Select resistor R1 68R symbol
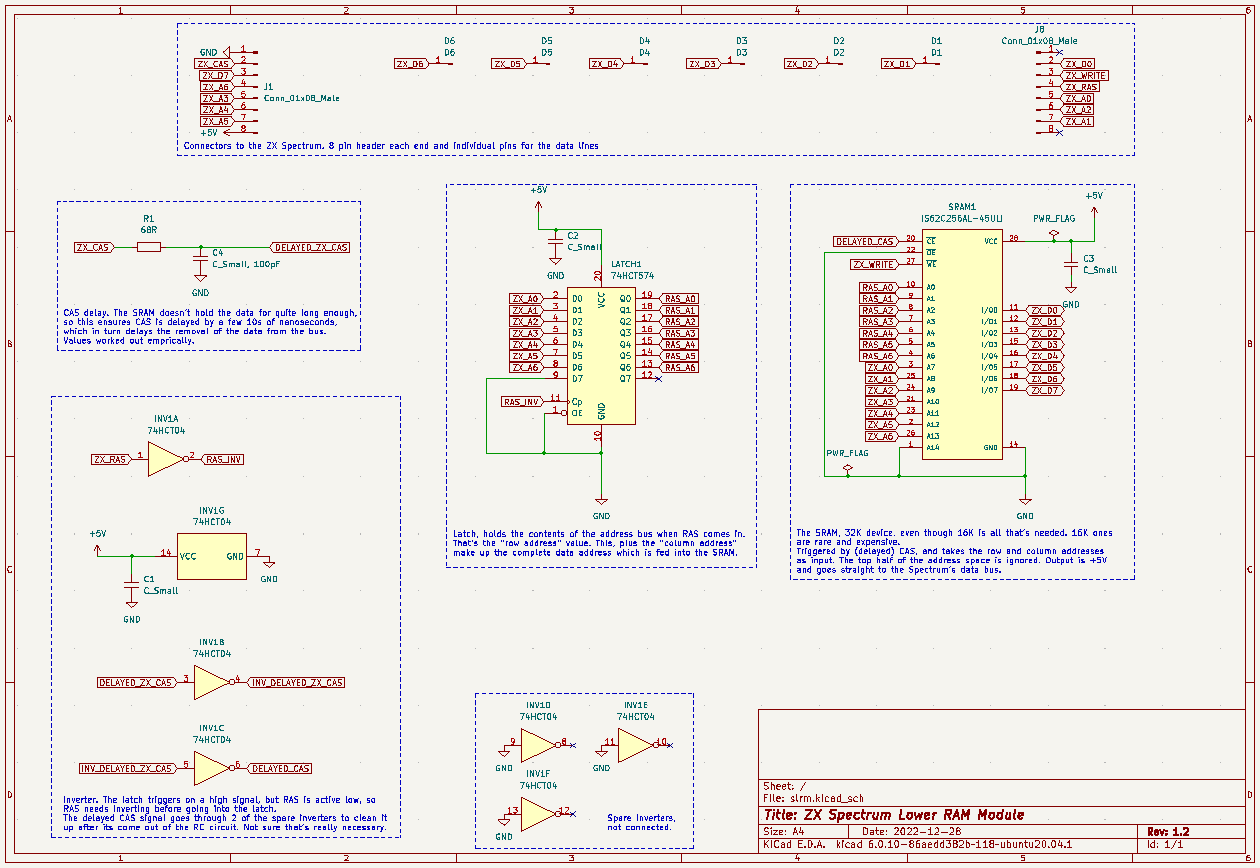The width and height of the screenshot is (1260, 868). (x=148, y=247)
